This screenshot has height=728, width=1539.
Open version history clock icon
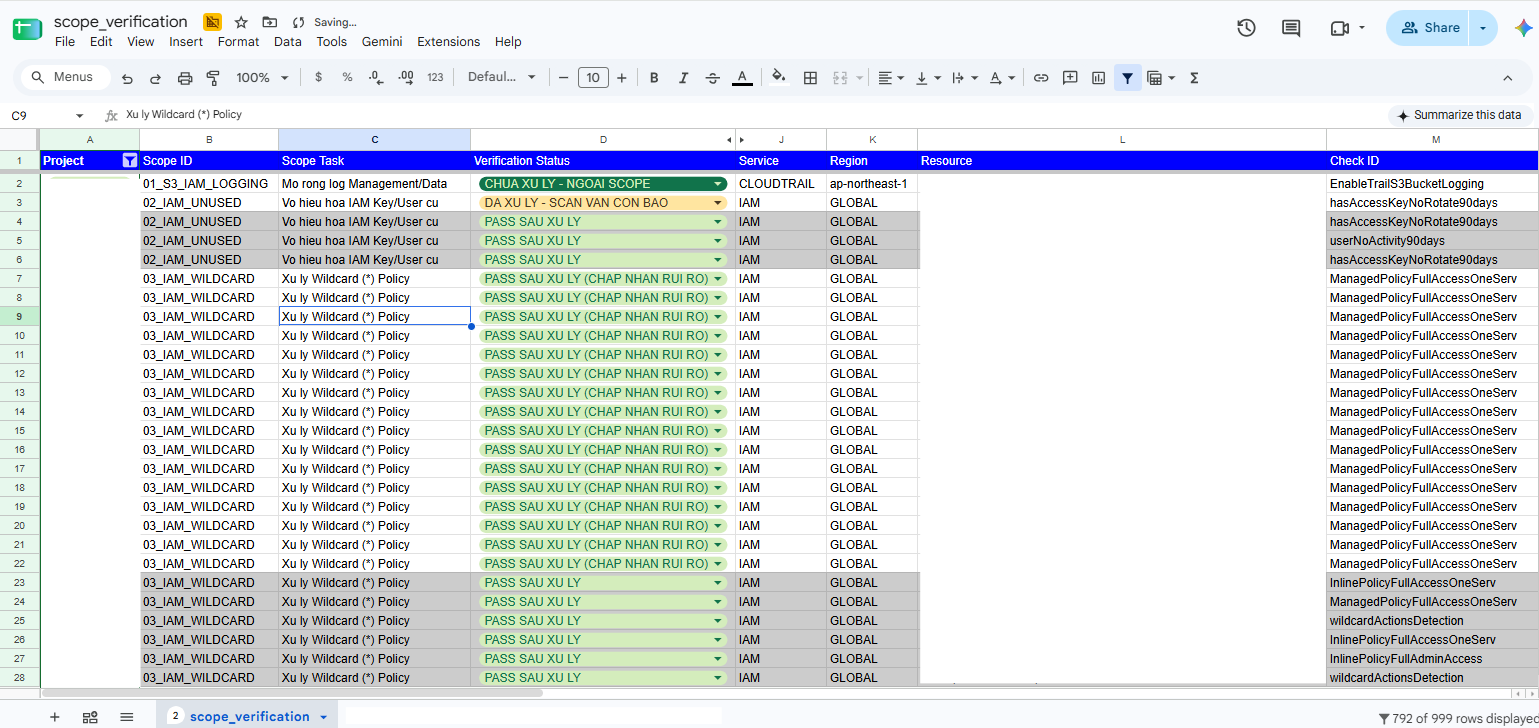tap(1246, 28)
